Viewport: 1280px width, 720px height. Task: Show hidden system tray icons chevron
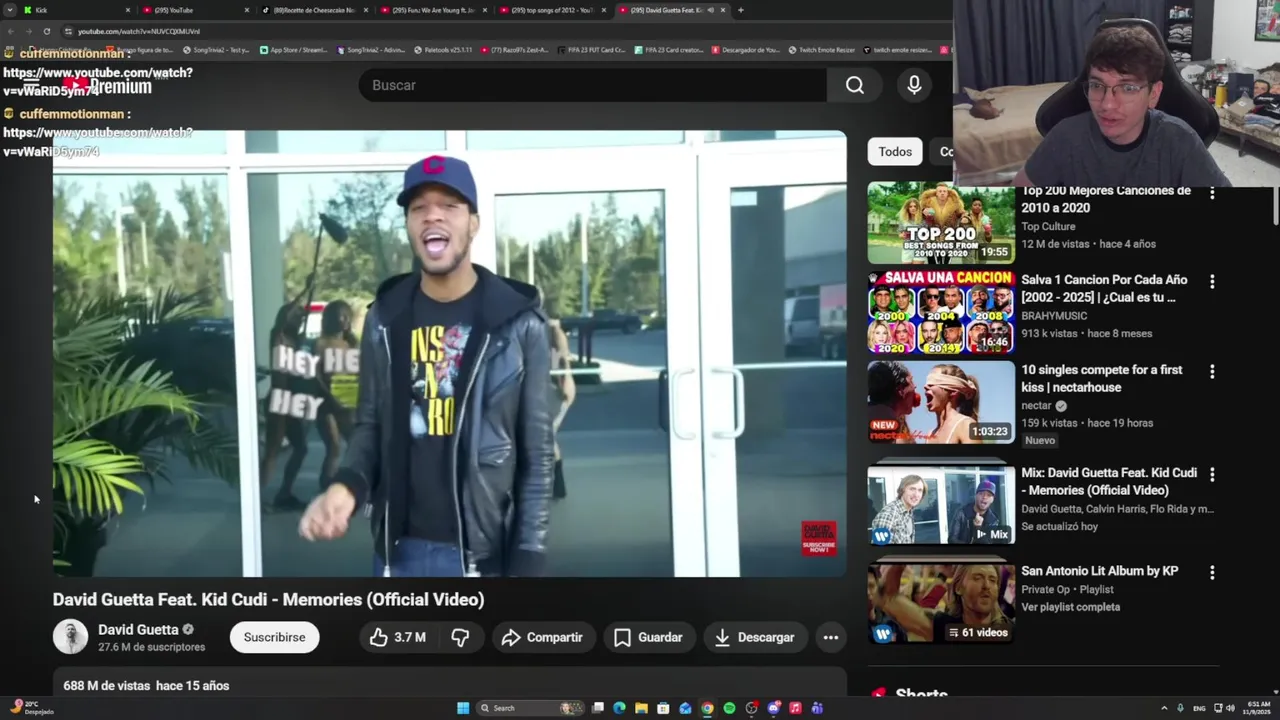(x=1164, y=708)
